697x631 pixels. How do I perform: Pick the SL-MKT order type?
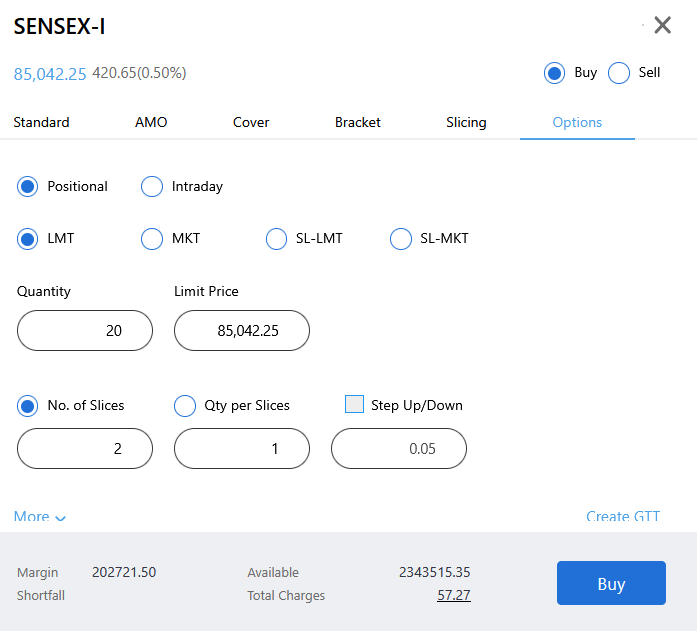400,239
